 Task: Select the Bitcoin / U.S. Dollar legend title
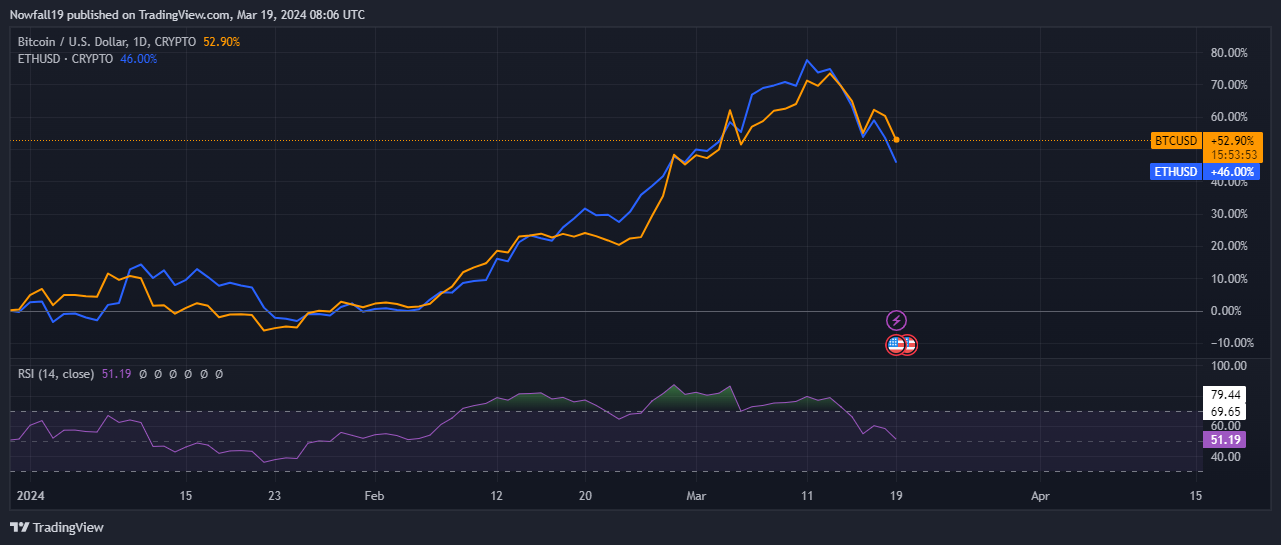tap(109, 42)
